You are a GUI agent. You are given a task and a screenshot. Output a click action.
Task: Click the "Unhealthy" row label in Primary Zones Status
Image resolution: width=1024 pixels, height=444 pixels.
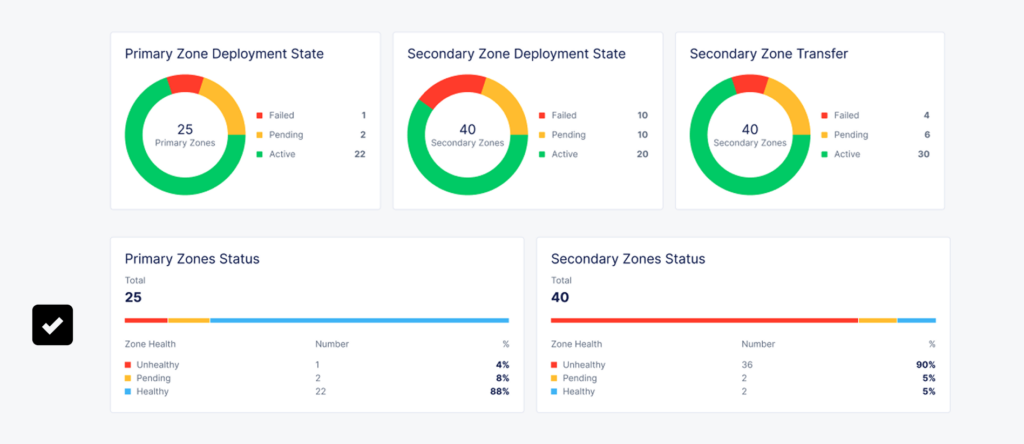pos(157,365)
